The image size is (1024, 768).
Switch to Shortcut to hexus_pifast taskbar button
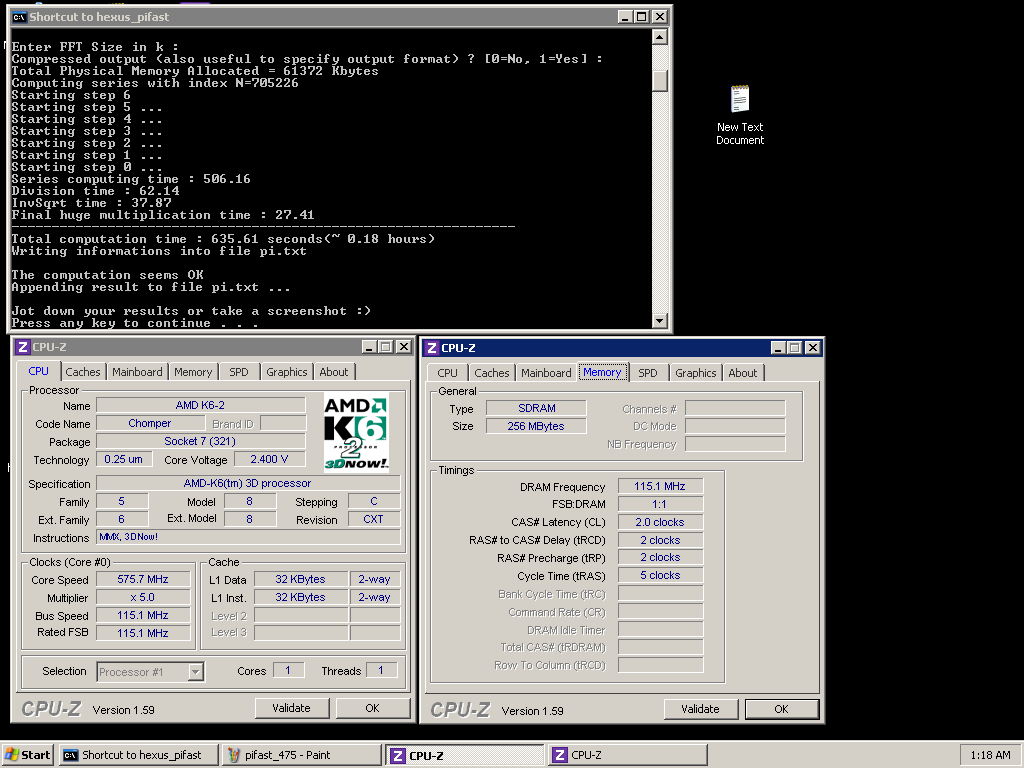coord(138,755)
